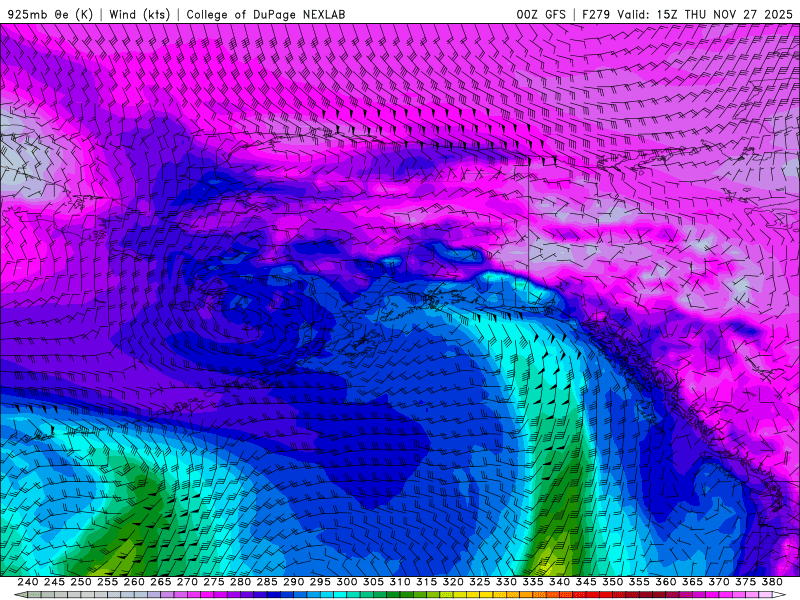Click the 275 legend number
The image size is (800, 600).
pyautogui.click(x=213, y=582)
